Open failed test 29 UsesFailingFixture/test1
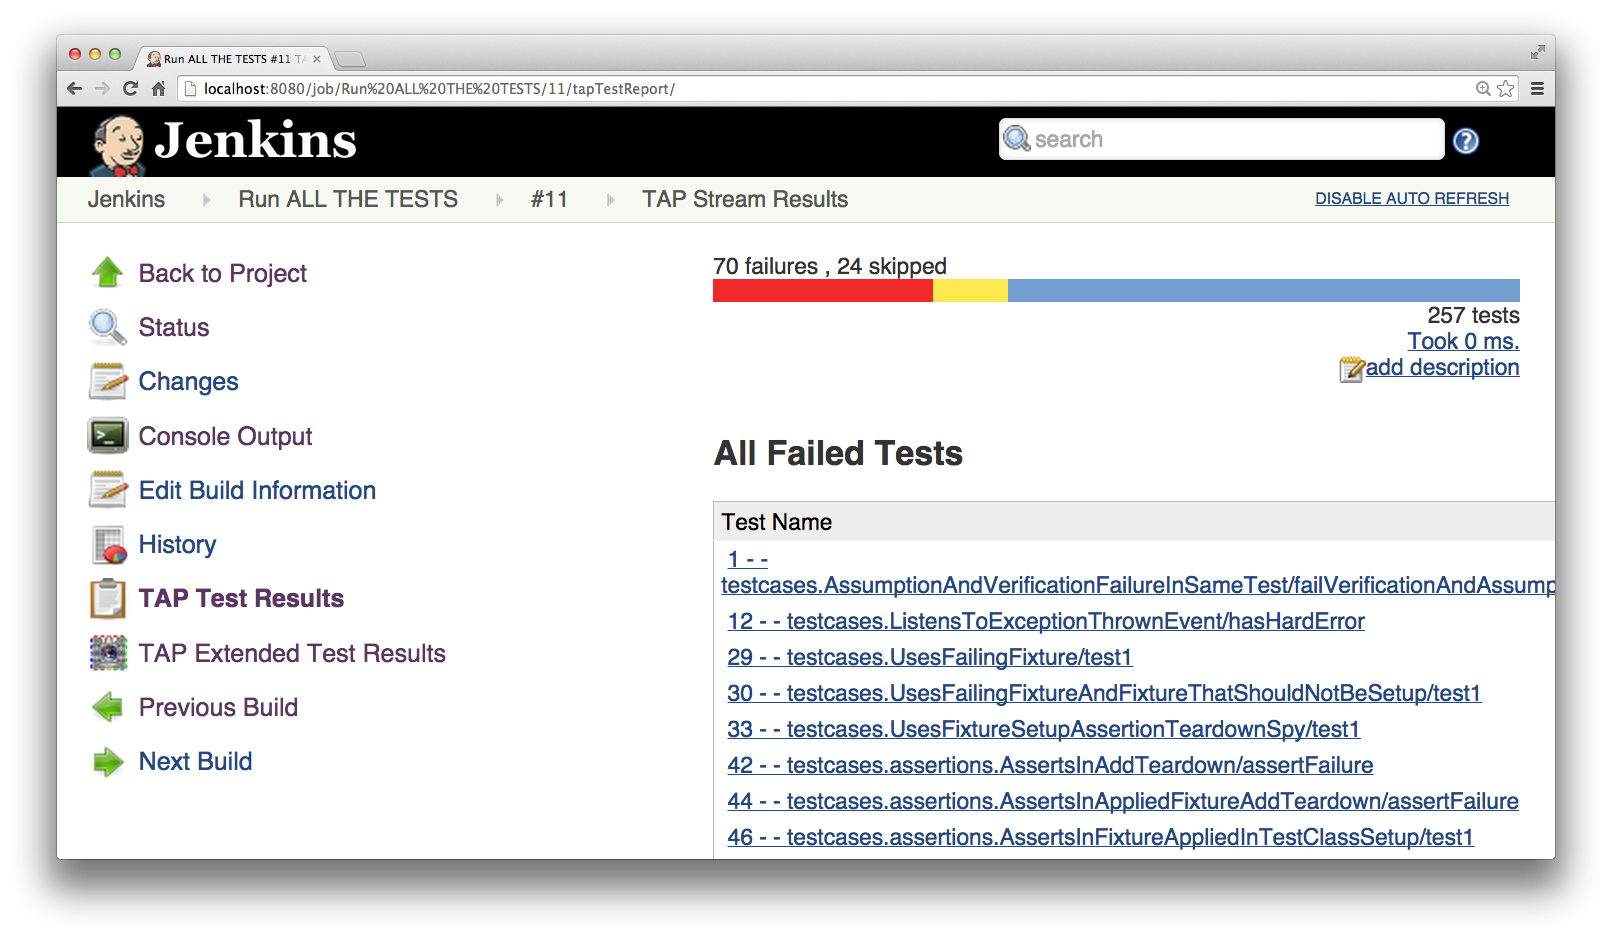 929,657
